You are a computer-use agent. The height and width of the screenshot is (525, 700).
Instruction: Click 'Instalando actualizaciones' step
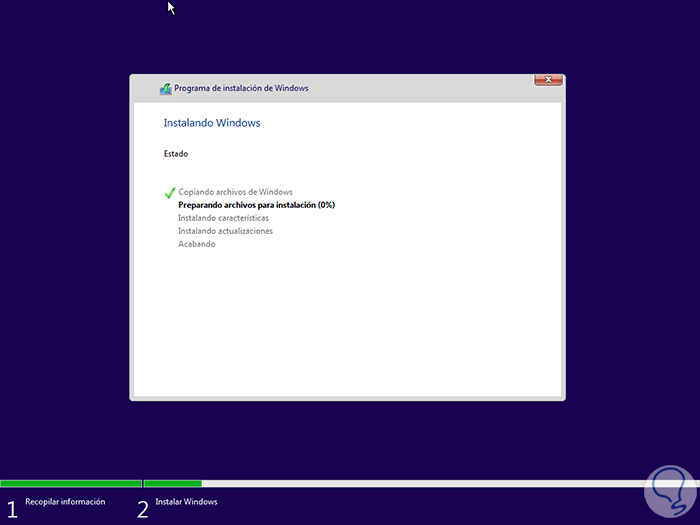[x=225, y=231]
